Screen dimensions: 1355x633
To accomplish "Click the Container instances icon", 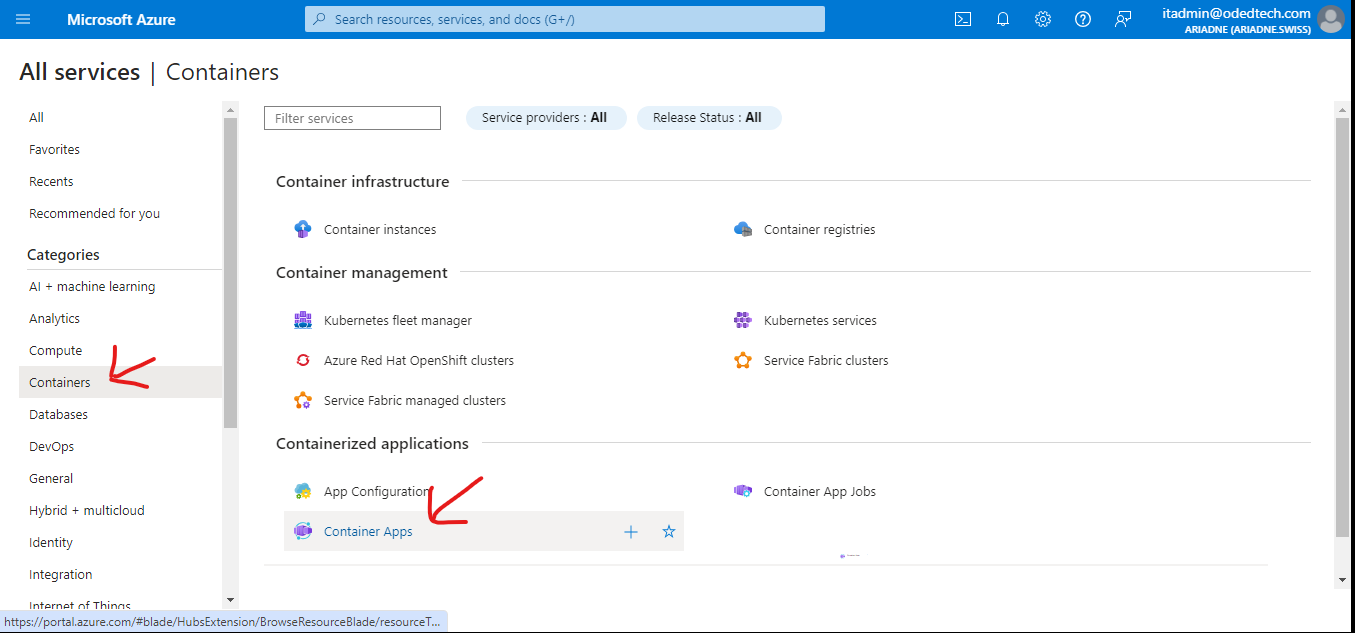I will 303,229.
